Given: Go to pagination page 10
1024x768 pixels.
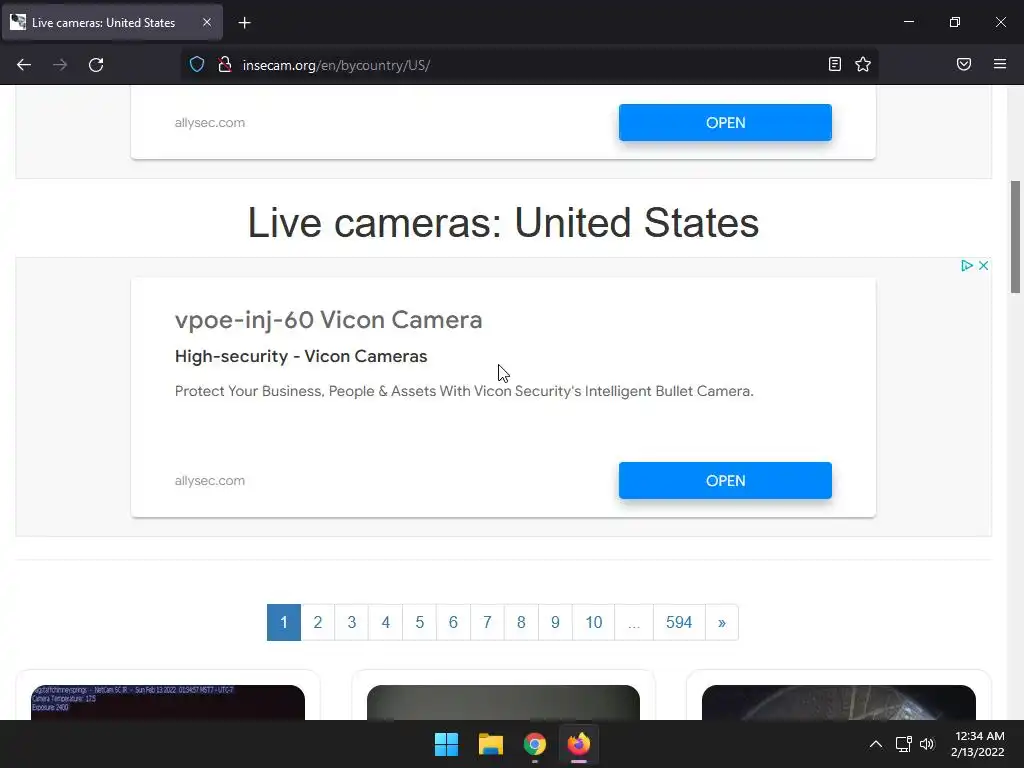Looking at the screenshot, I should pyautogui.click(x=594, y=622).
